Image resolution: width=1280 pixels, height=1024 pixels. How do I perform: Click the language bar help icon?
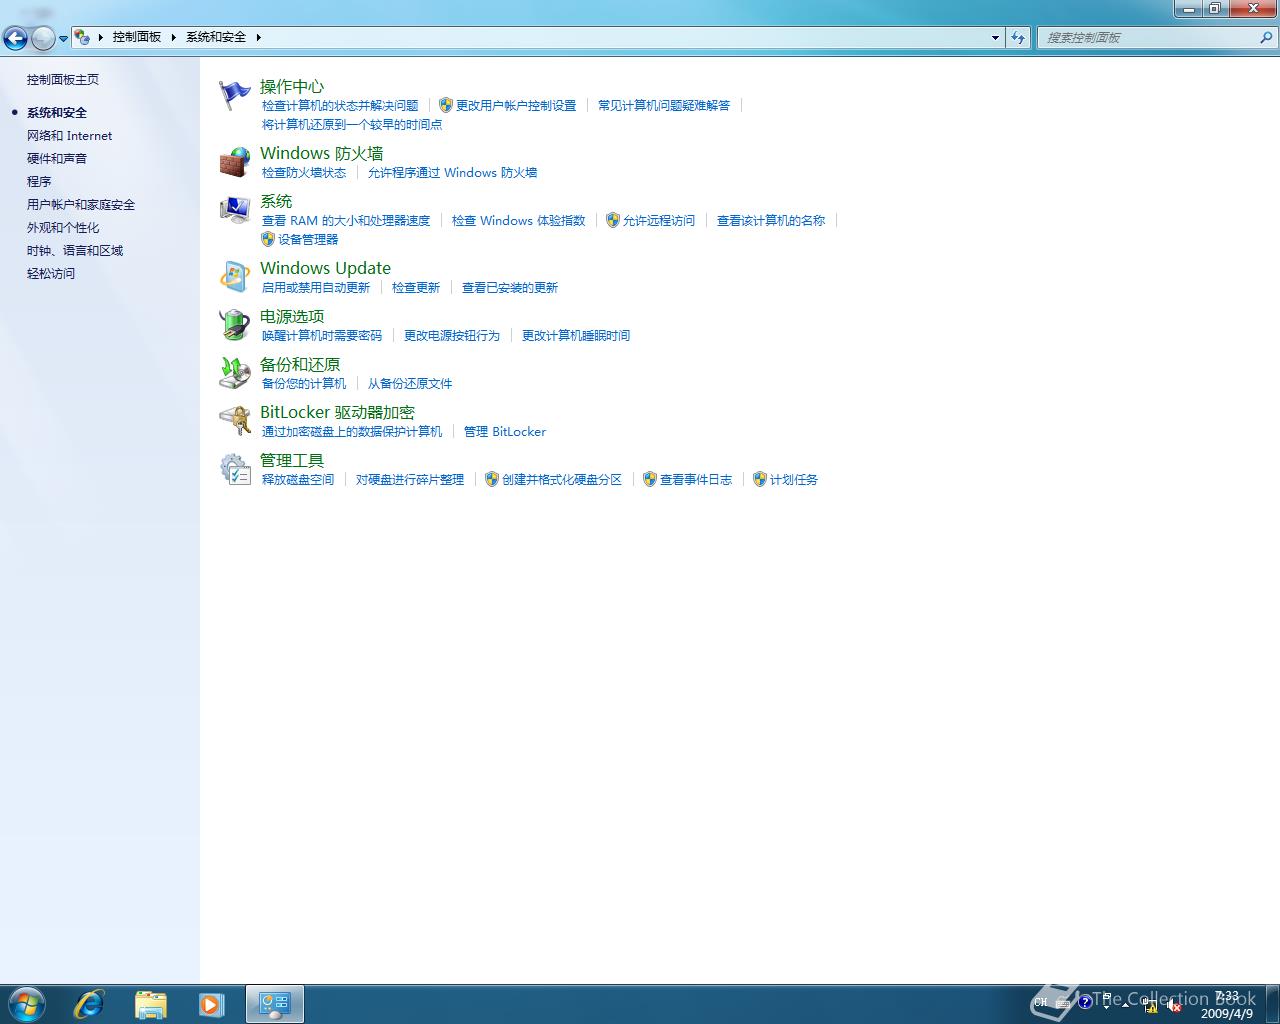tap(1085, 1001)
